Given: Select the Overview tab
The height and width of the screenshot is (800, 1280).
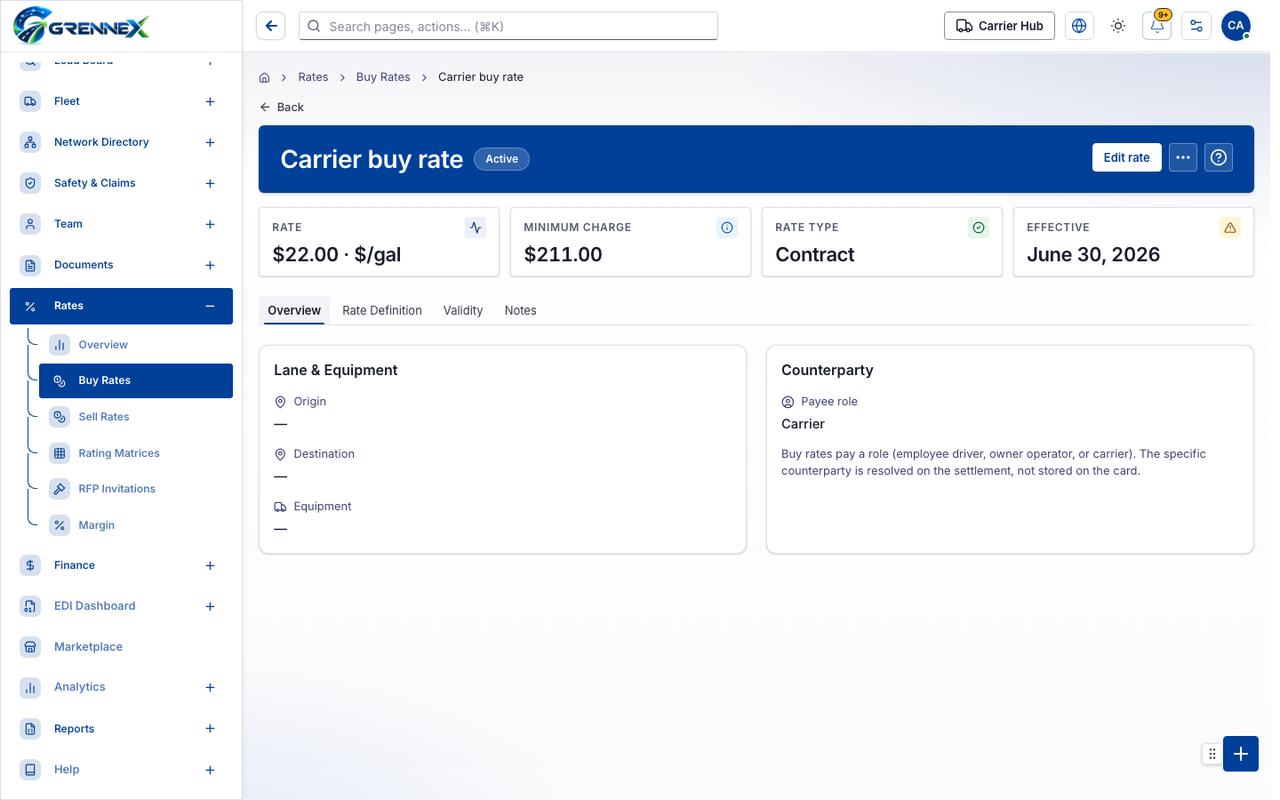Looking at the screenshot, I should pos(294,310).
